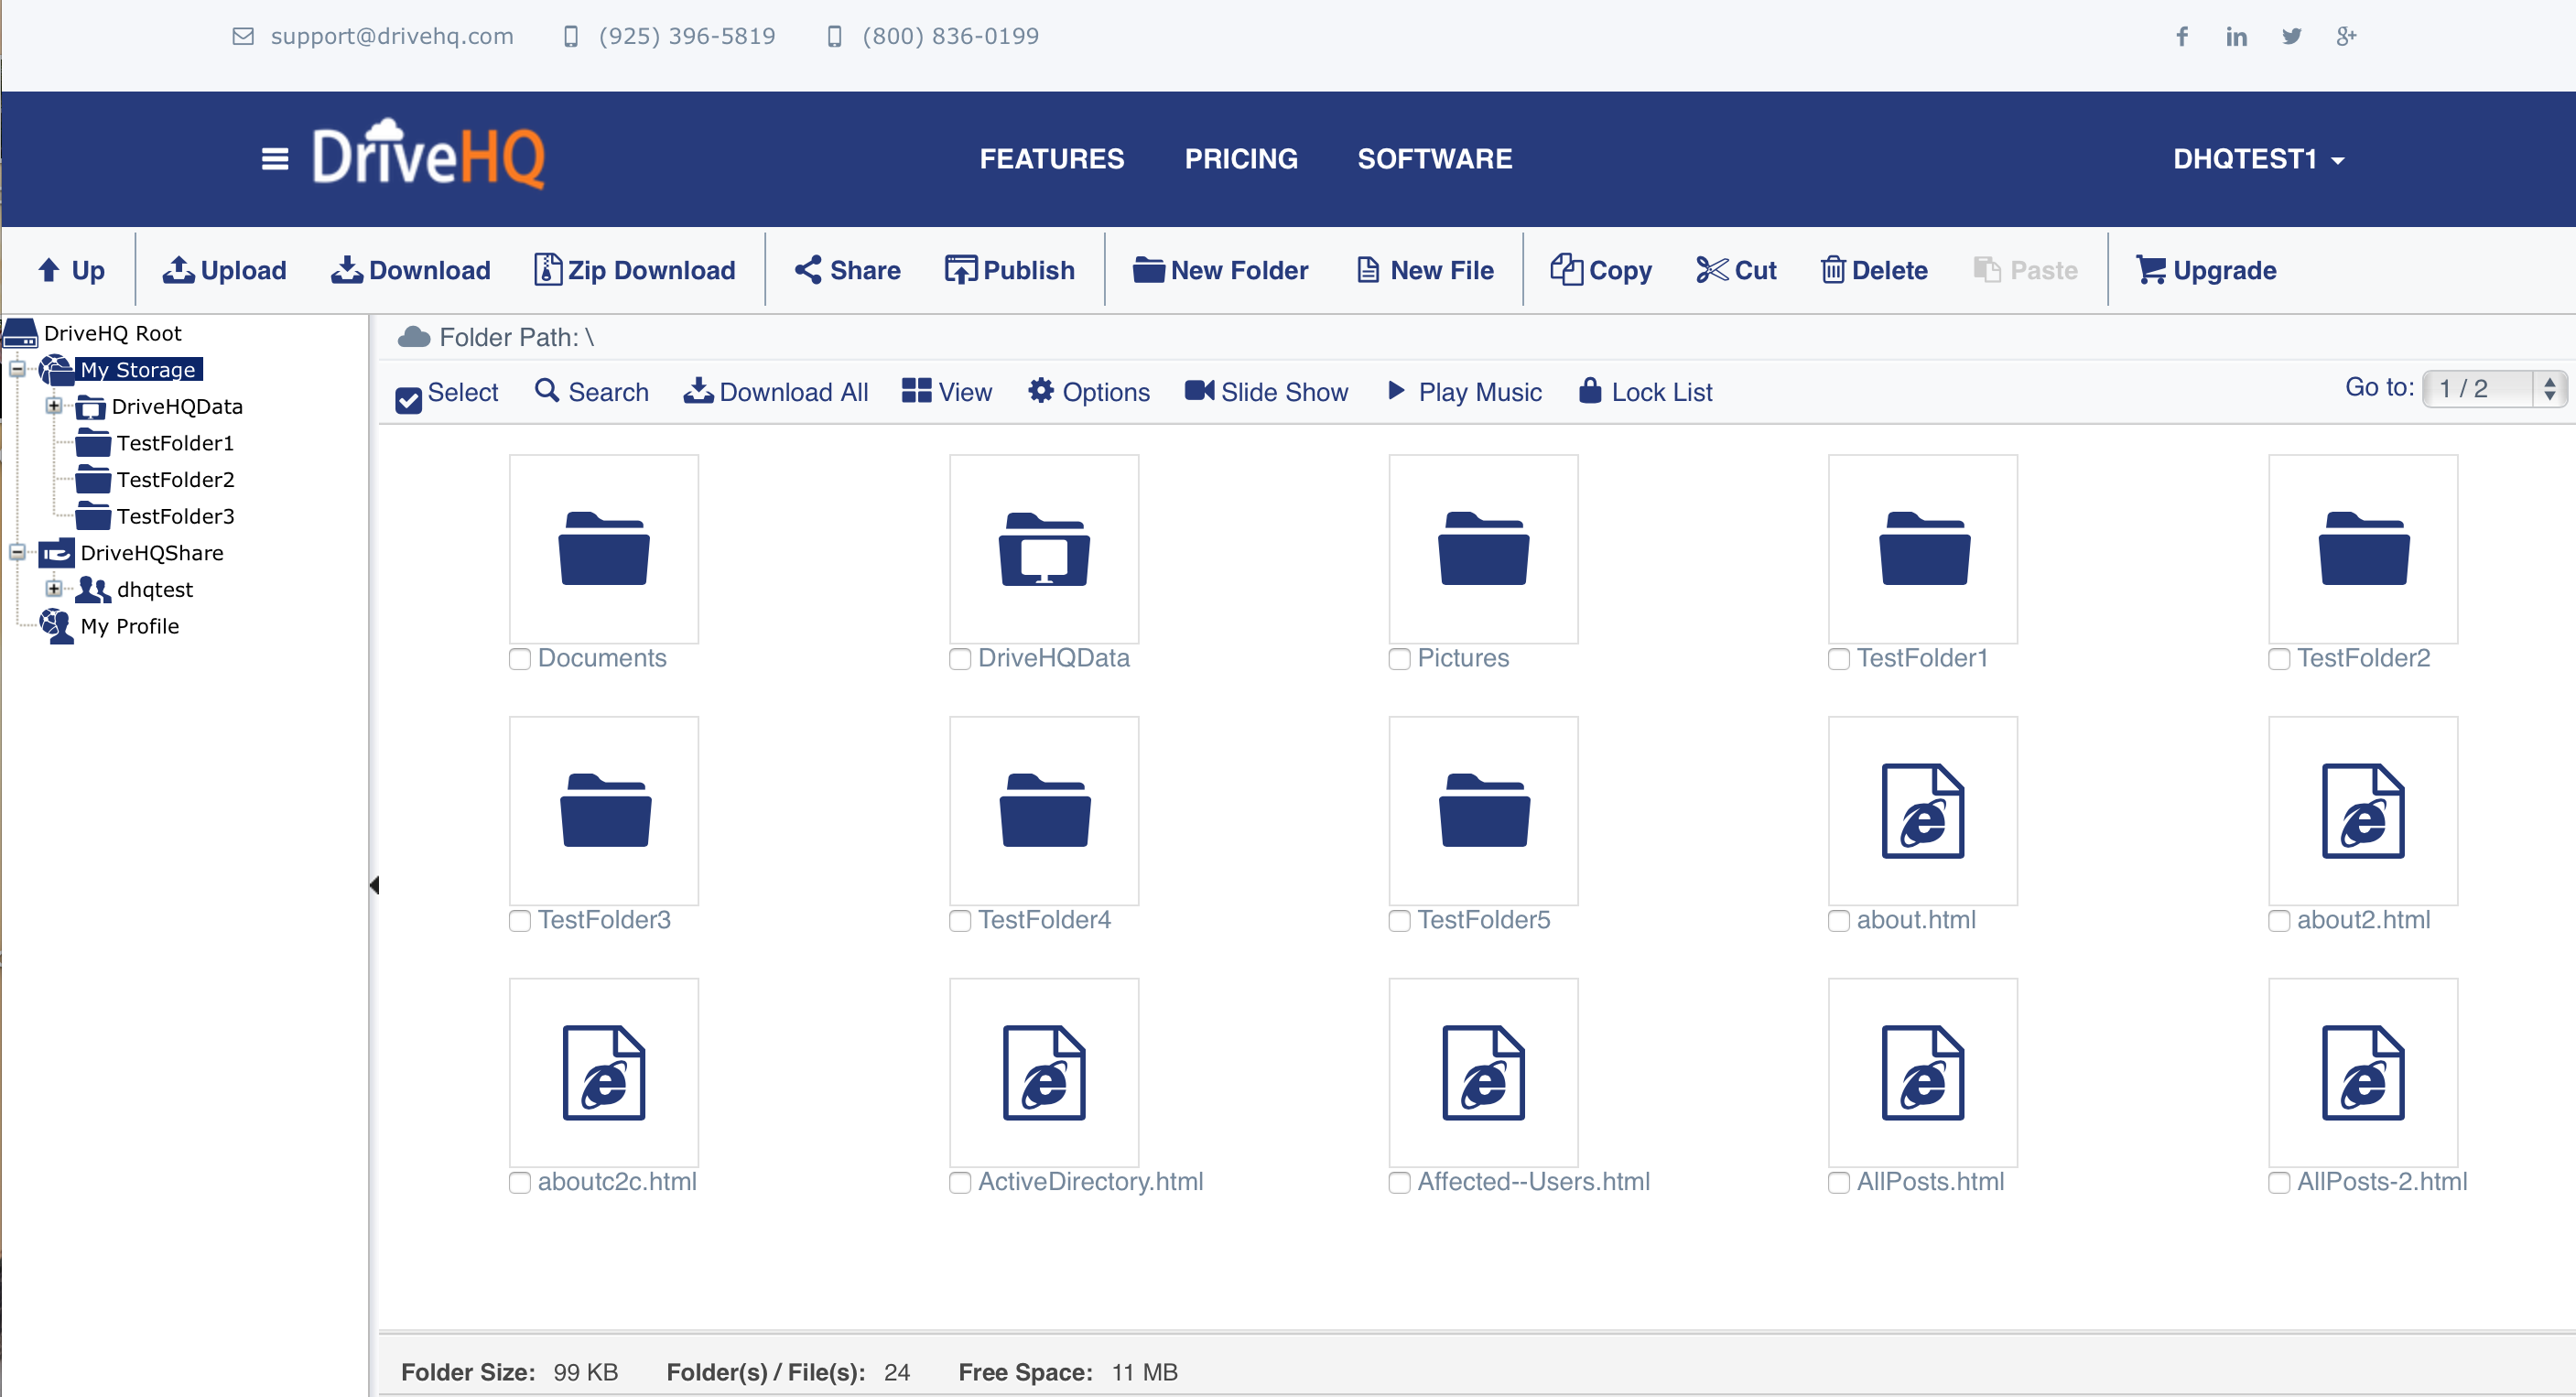Screen dimensions: 2576x1397
Task: Open the Twitter social icon
Action: coord(2291,37)
